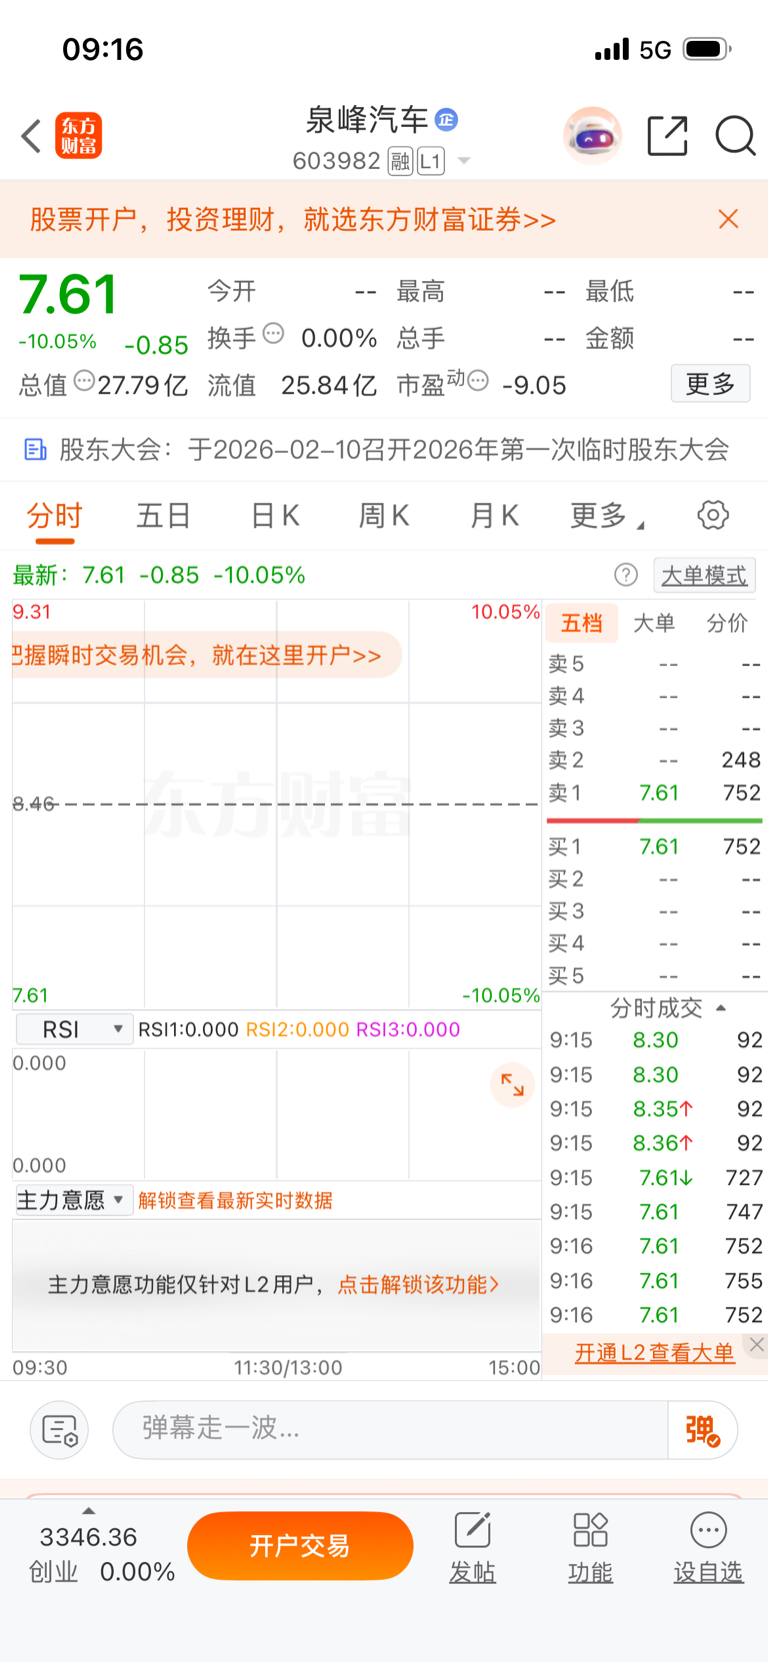This screenshot has height=1663, width=768.
Task: Tap the robot assistant avatar icon
Action: [592, 136]
